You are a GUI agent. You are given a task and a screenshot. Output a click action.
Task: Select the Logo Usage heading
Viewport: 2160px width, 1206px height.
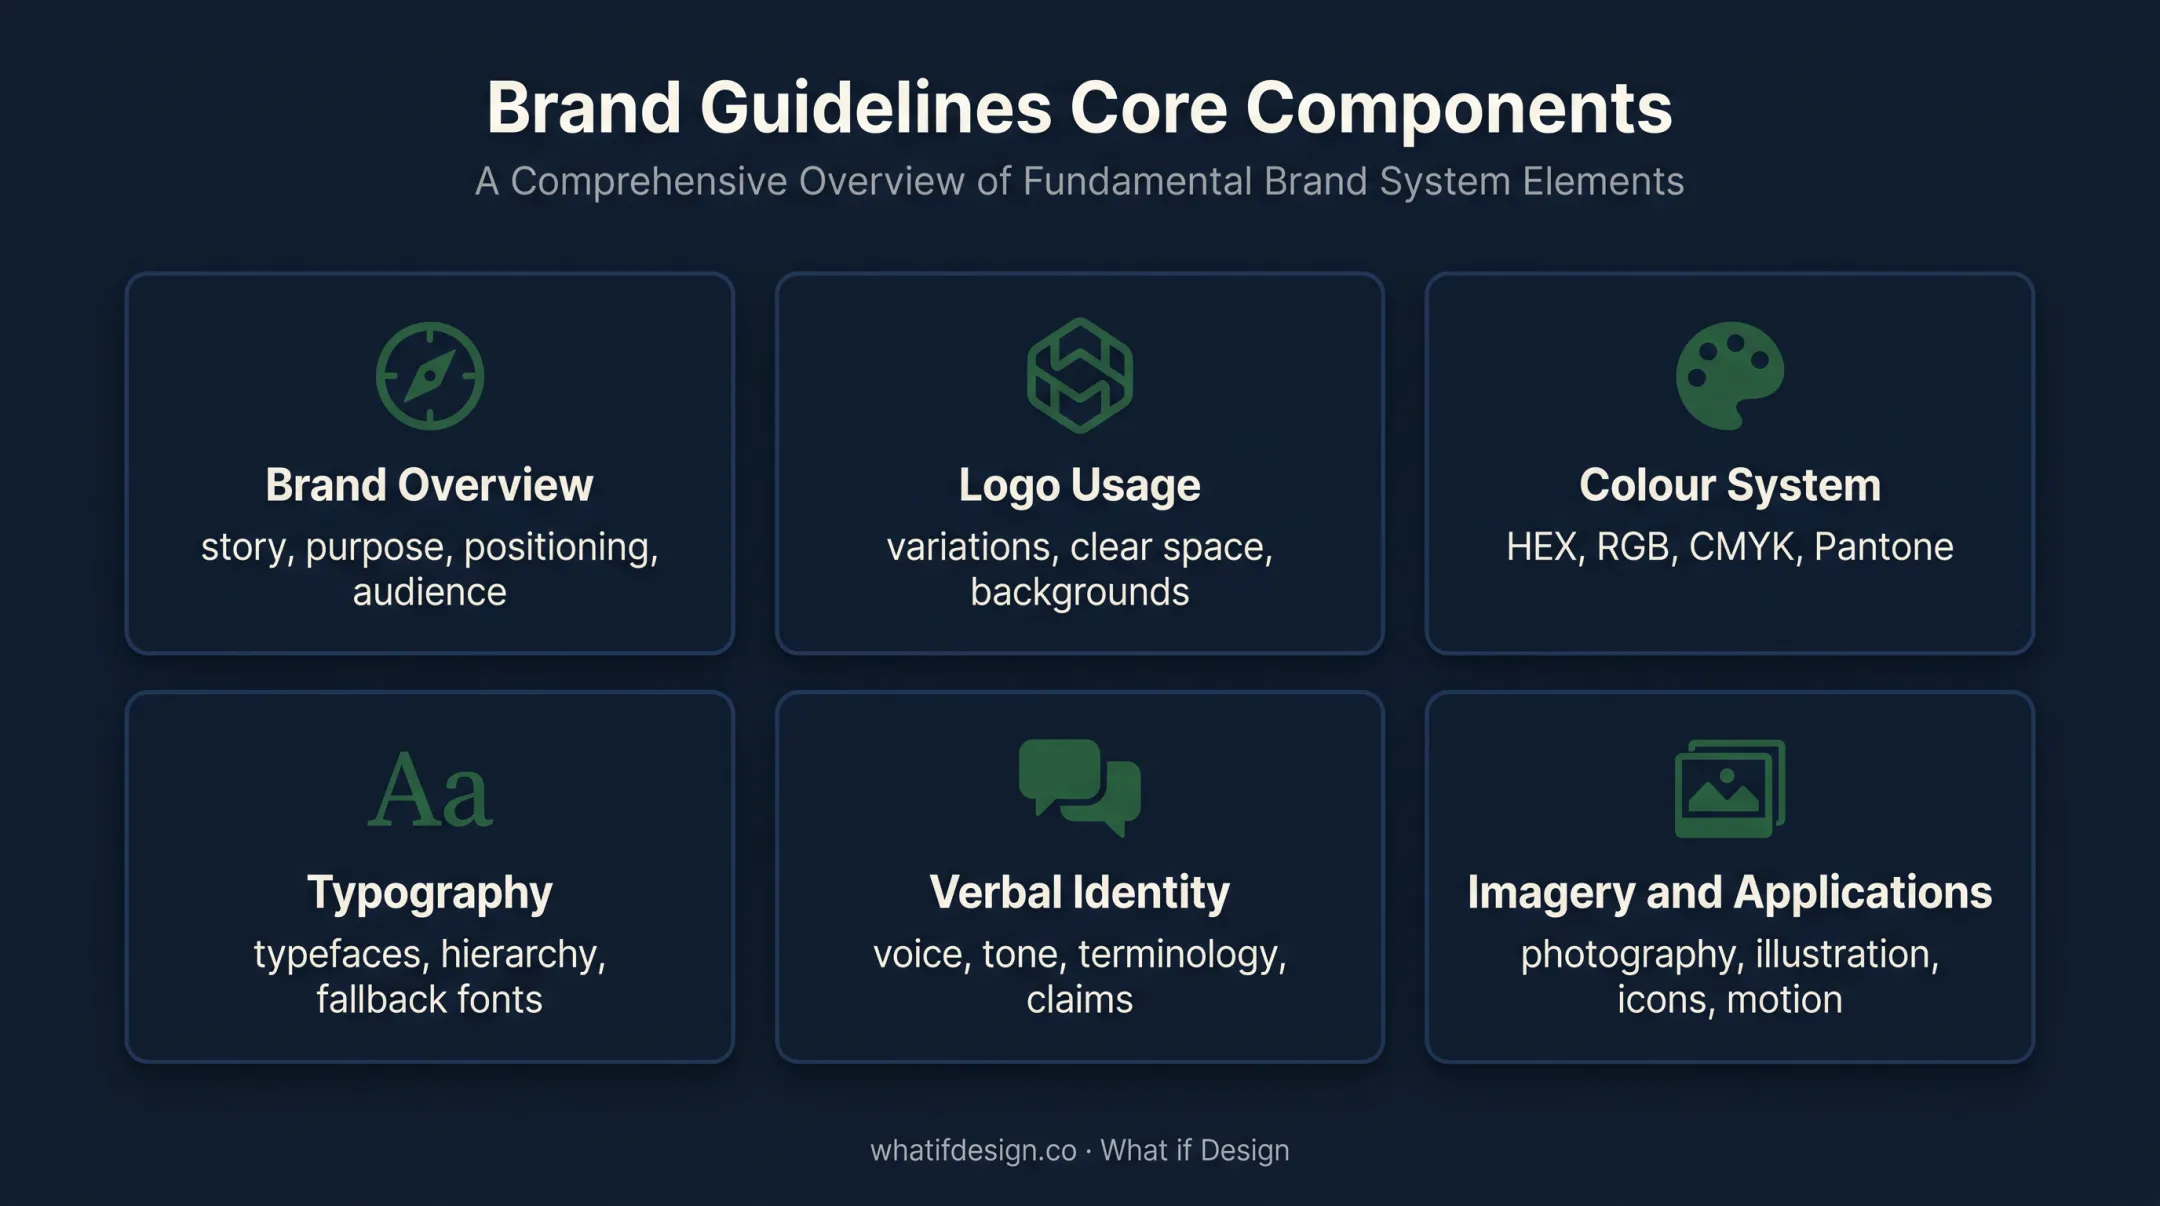pos(1080,486)
